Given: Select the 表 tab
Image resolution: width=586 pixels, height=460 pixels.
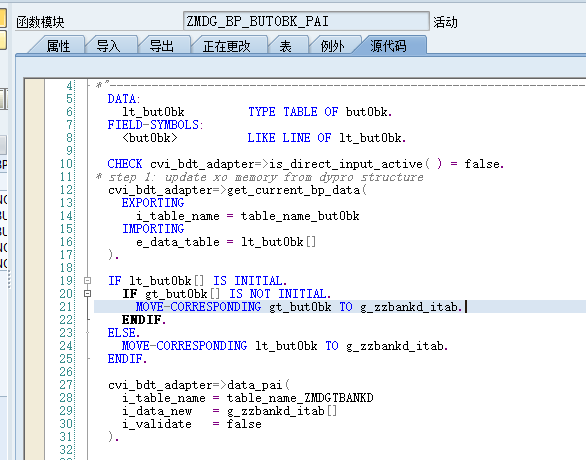Looking at the screenshot, I should 286,46.
